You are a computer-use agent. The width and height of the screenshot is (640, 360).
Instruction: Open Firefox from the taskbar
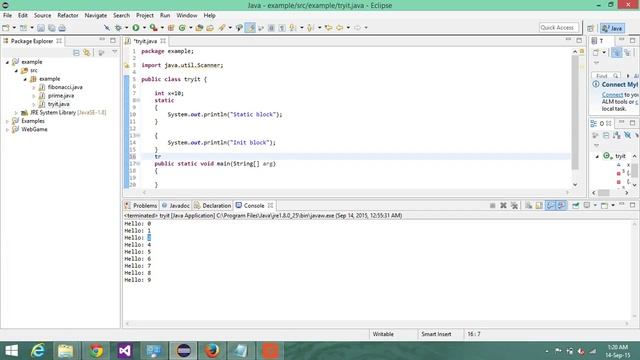[212, 351]
